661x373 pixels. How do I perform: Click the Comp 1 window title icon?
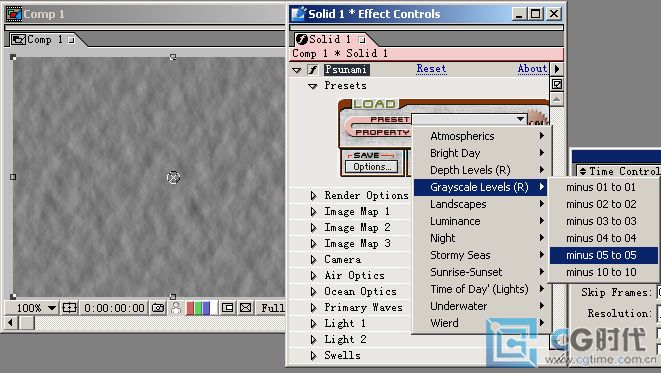point(13,14)
